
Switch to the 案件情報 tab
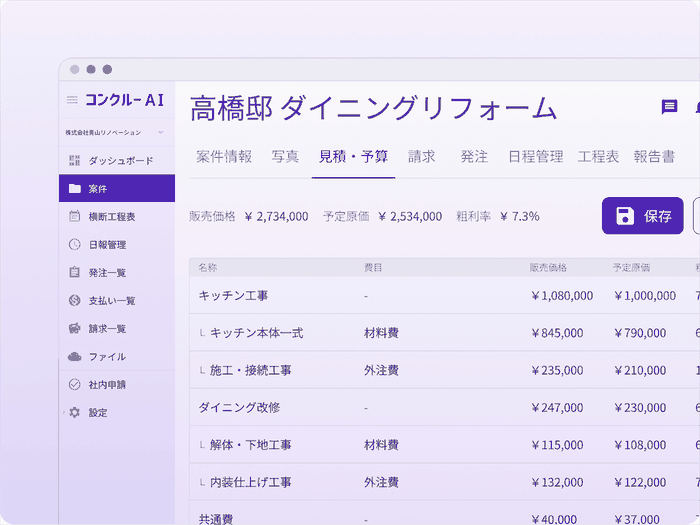point(224,157)
